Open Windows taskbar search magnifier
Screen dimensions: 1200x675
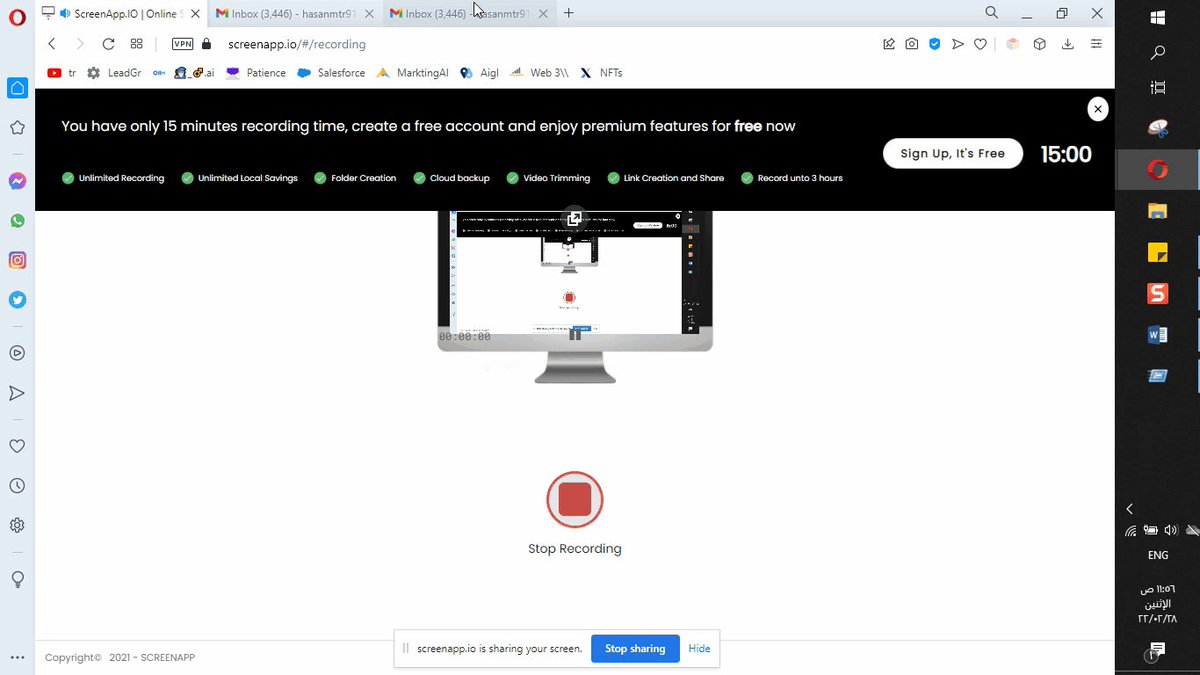pos(1157,52)
